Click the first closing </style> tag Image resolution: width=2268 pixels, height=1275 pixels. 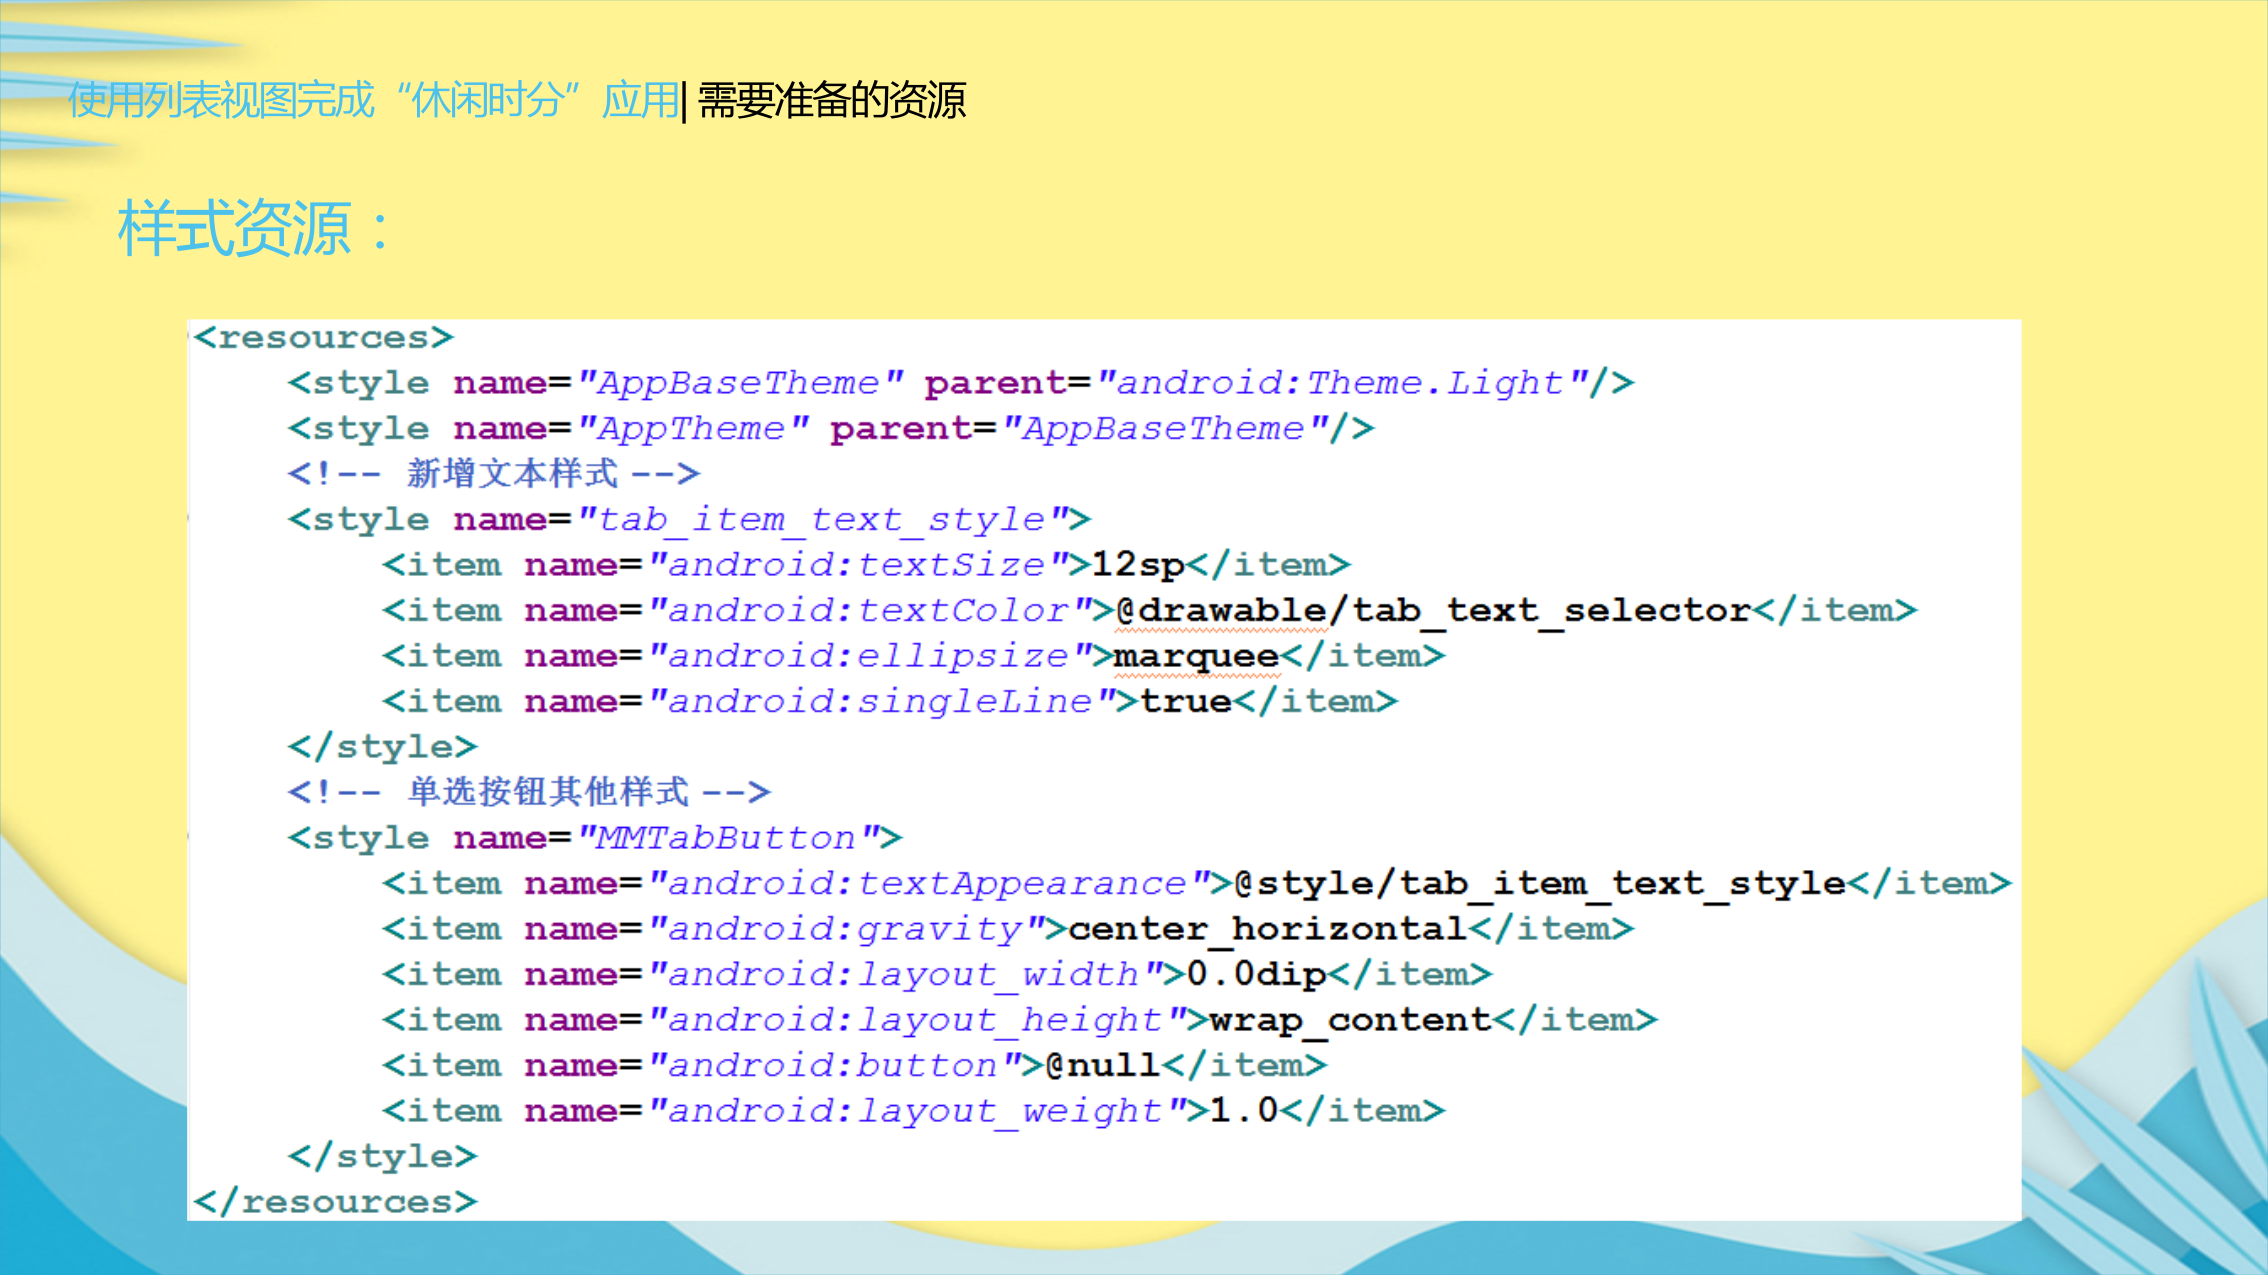coord(382,747)
